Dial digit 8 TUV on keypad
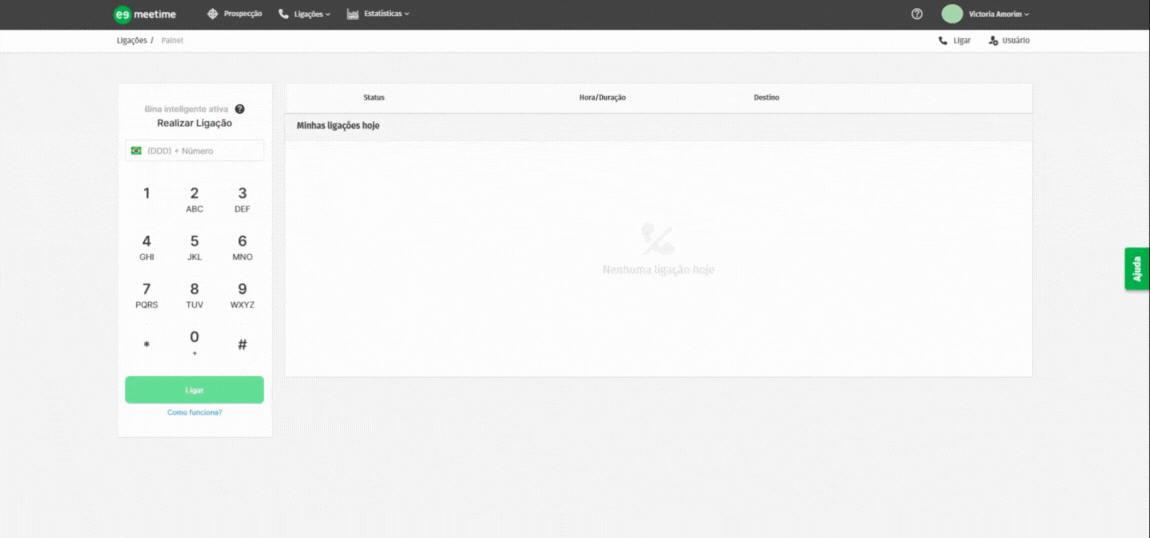The image size is (1150, 538). [x=194, y=295]
